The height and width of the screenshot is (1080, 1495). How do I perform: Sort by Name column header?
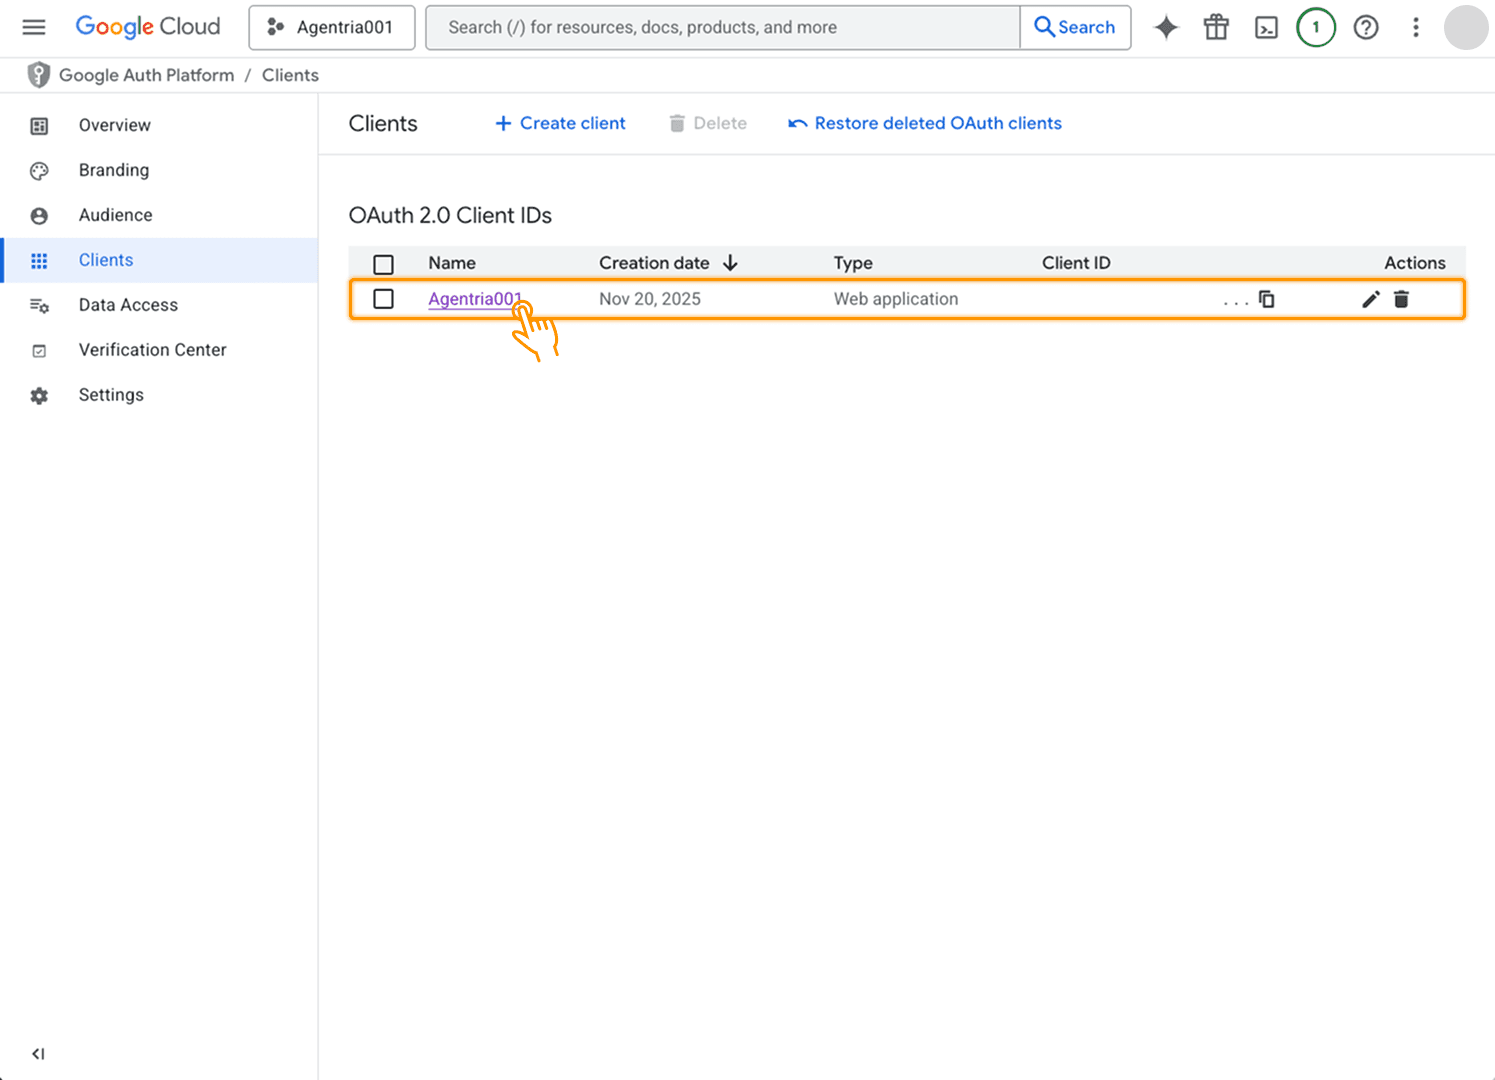tap(452, 263)
